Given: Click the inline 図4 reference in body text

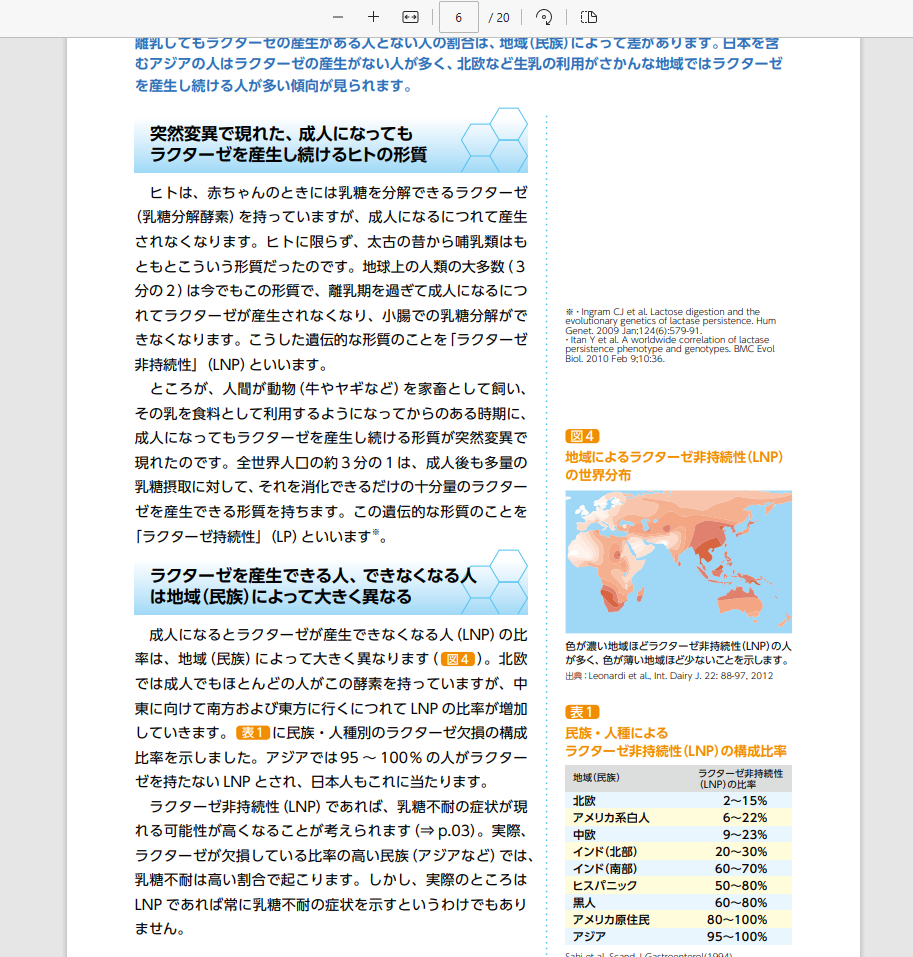Looking at the screenshot, I should (x=459, y=659).
